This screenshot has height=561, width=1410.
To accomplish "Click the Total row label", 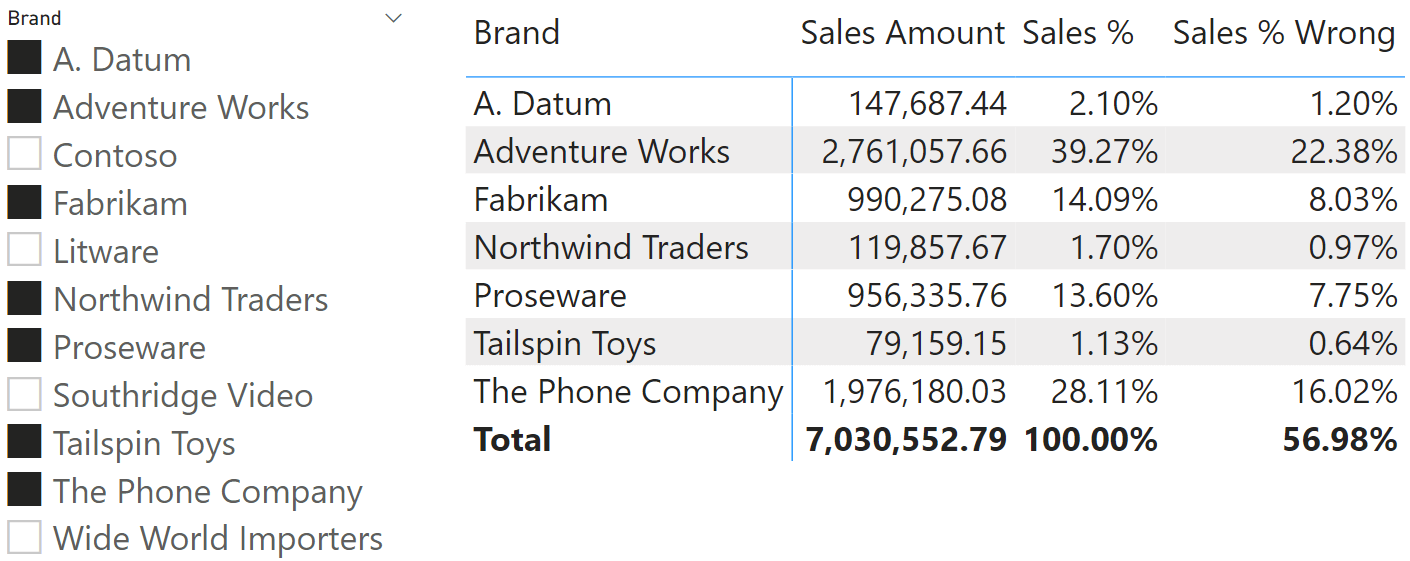I will 512,439.
